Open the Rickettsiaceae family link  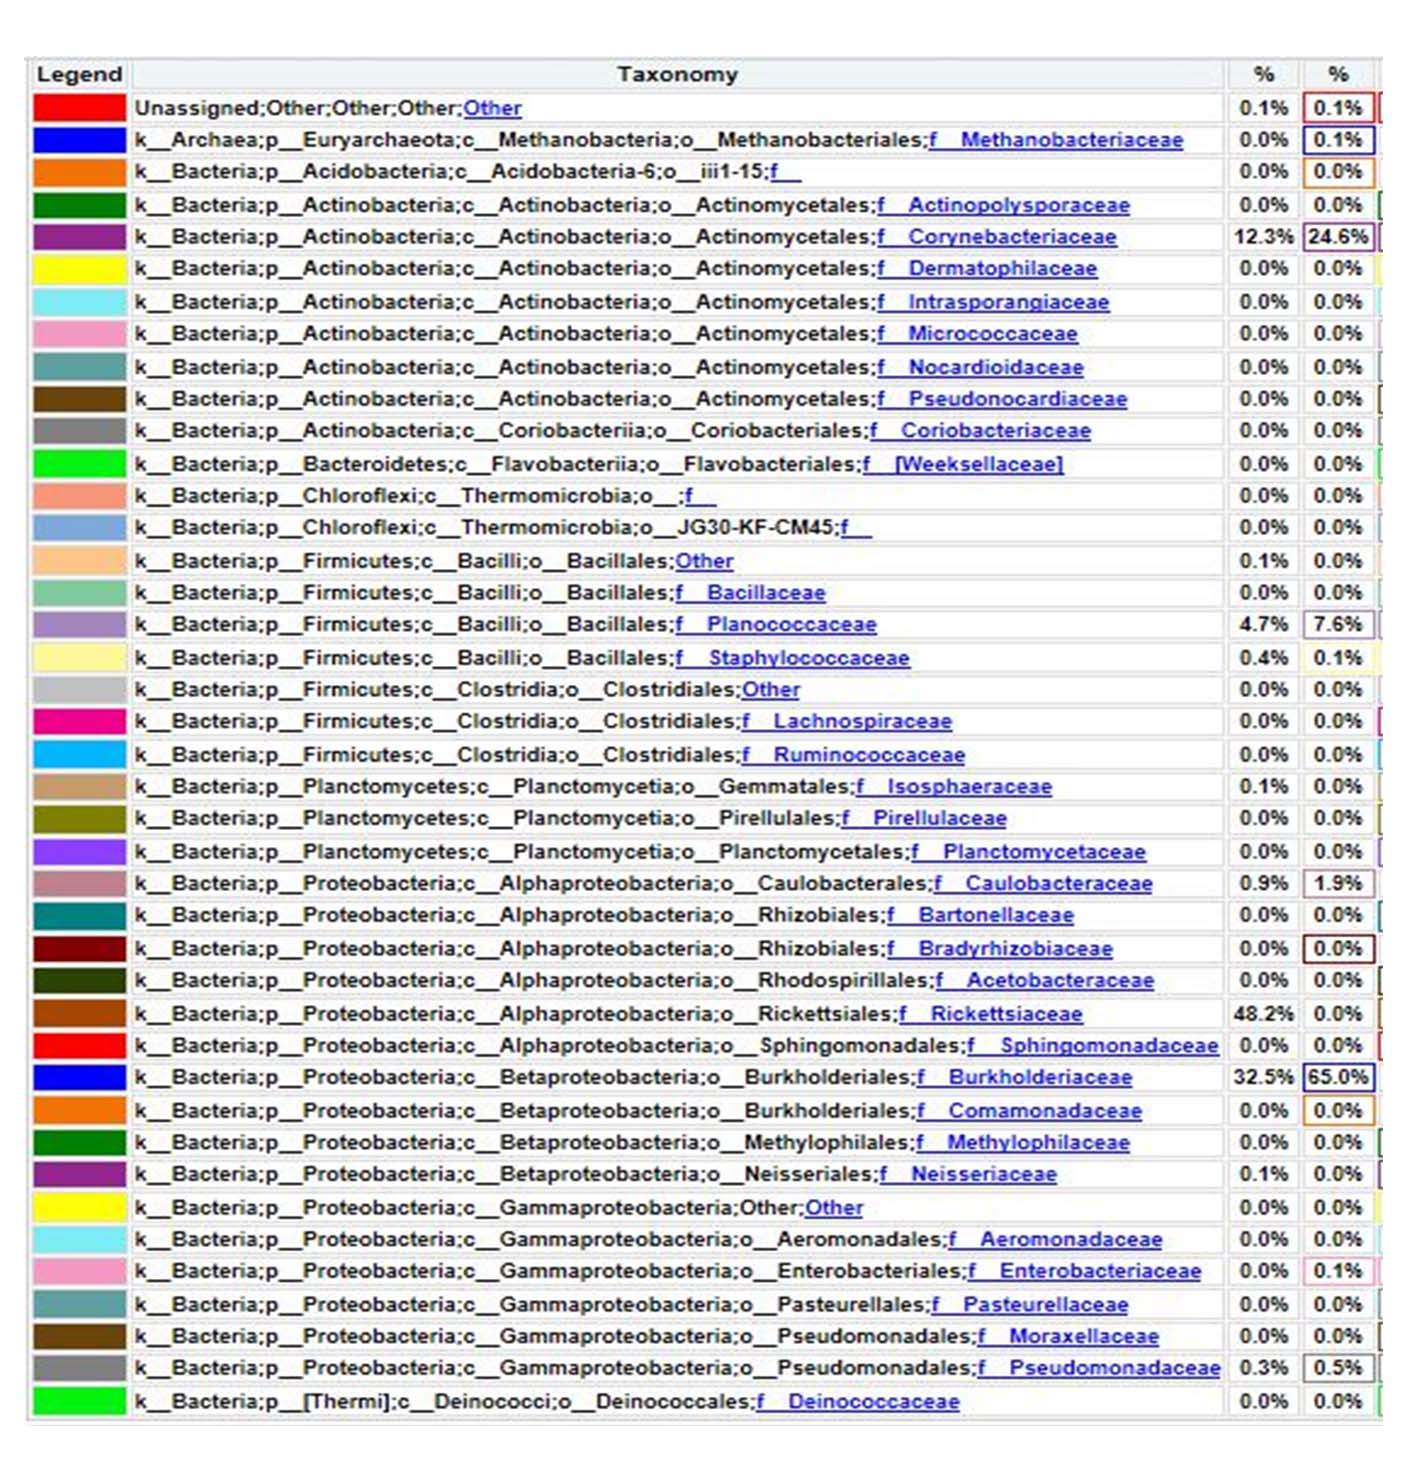[1005, 1014]
